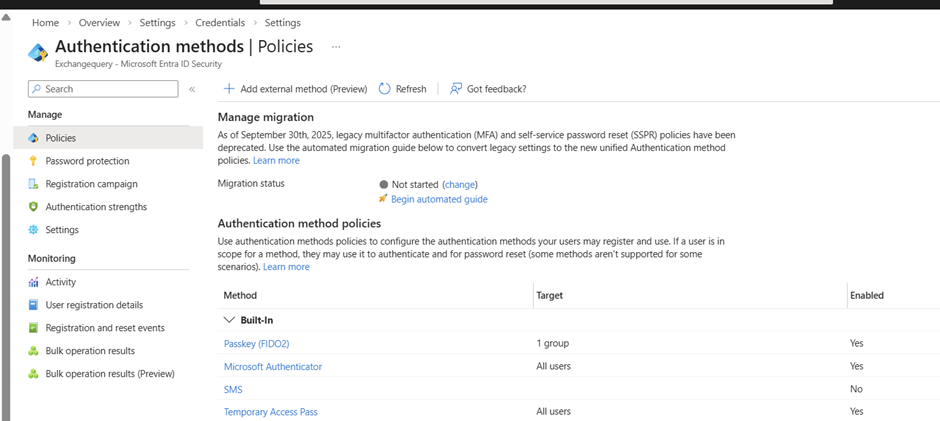Viewport: 940px width, 421px height.
Task: Click the Registration and reset events icon
Action: 33,328
